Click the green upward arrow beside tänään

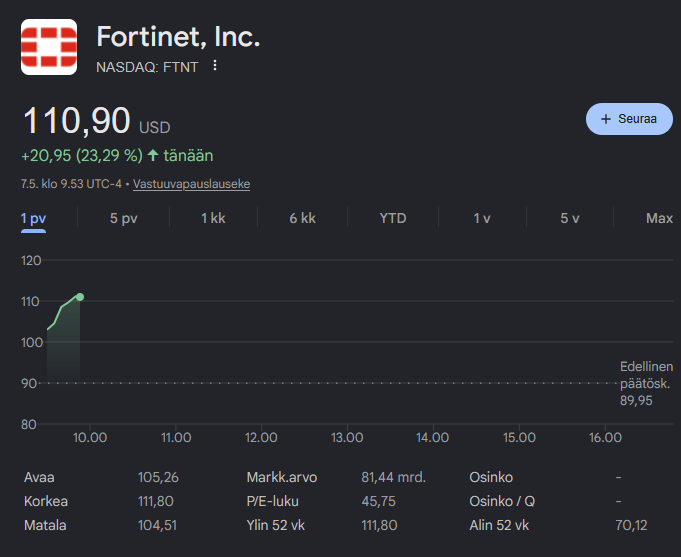coord(153,155)
